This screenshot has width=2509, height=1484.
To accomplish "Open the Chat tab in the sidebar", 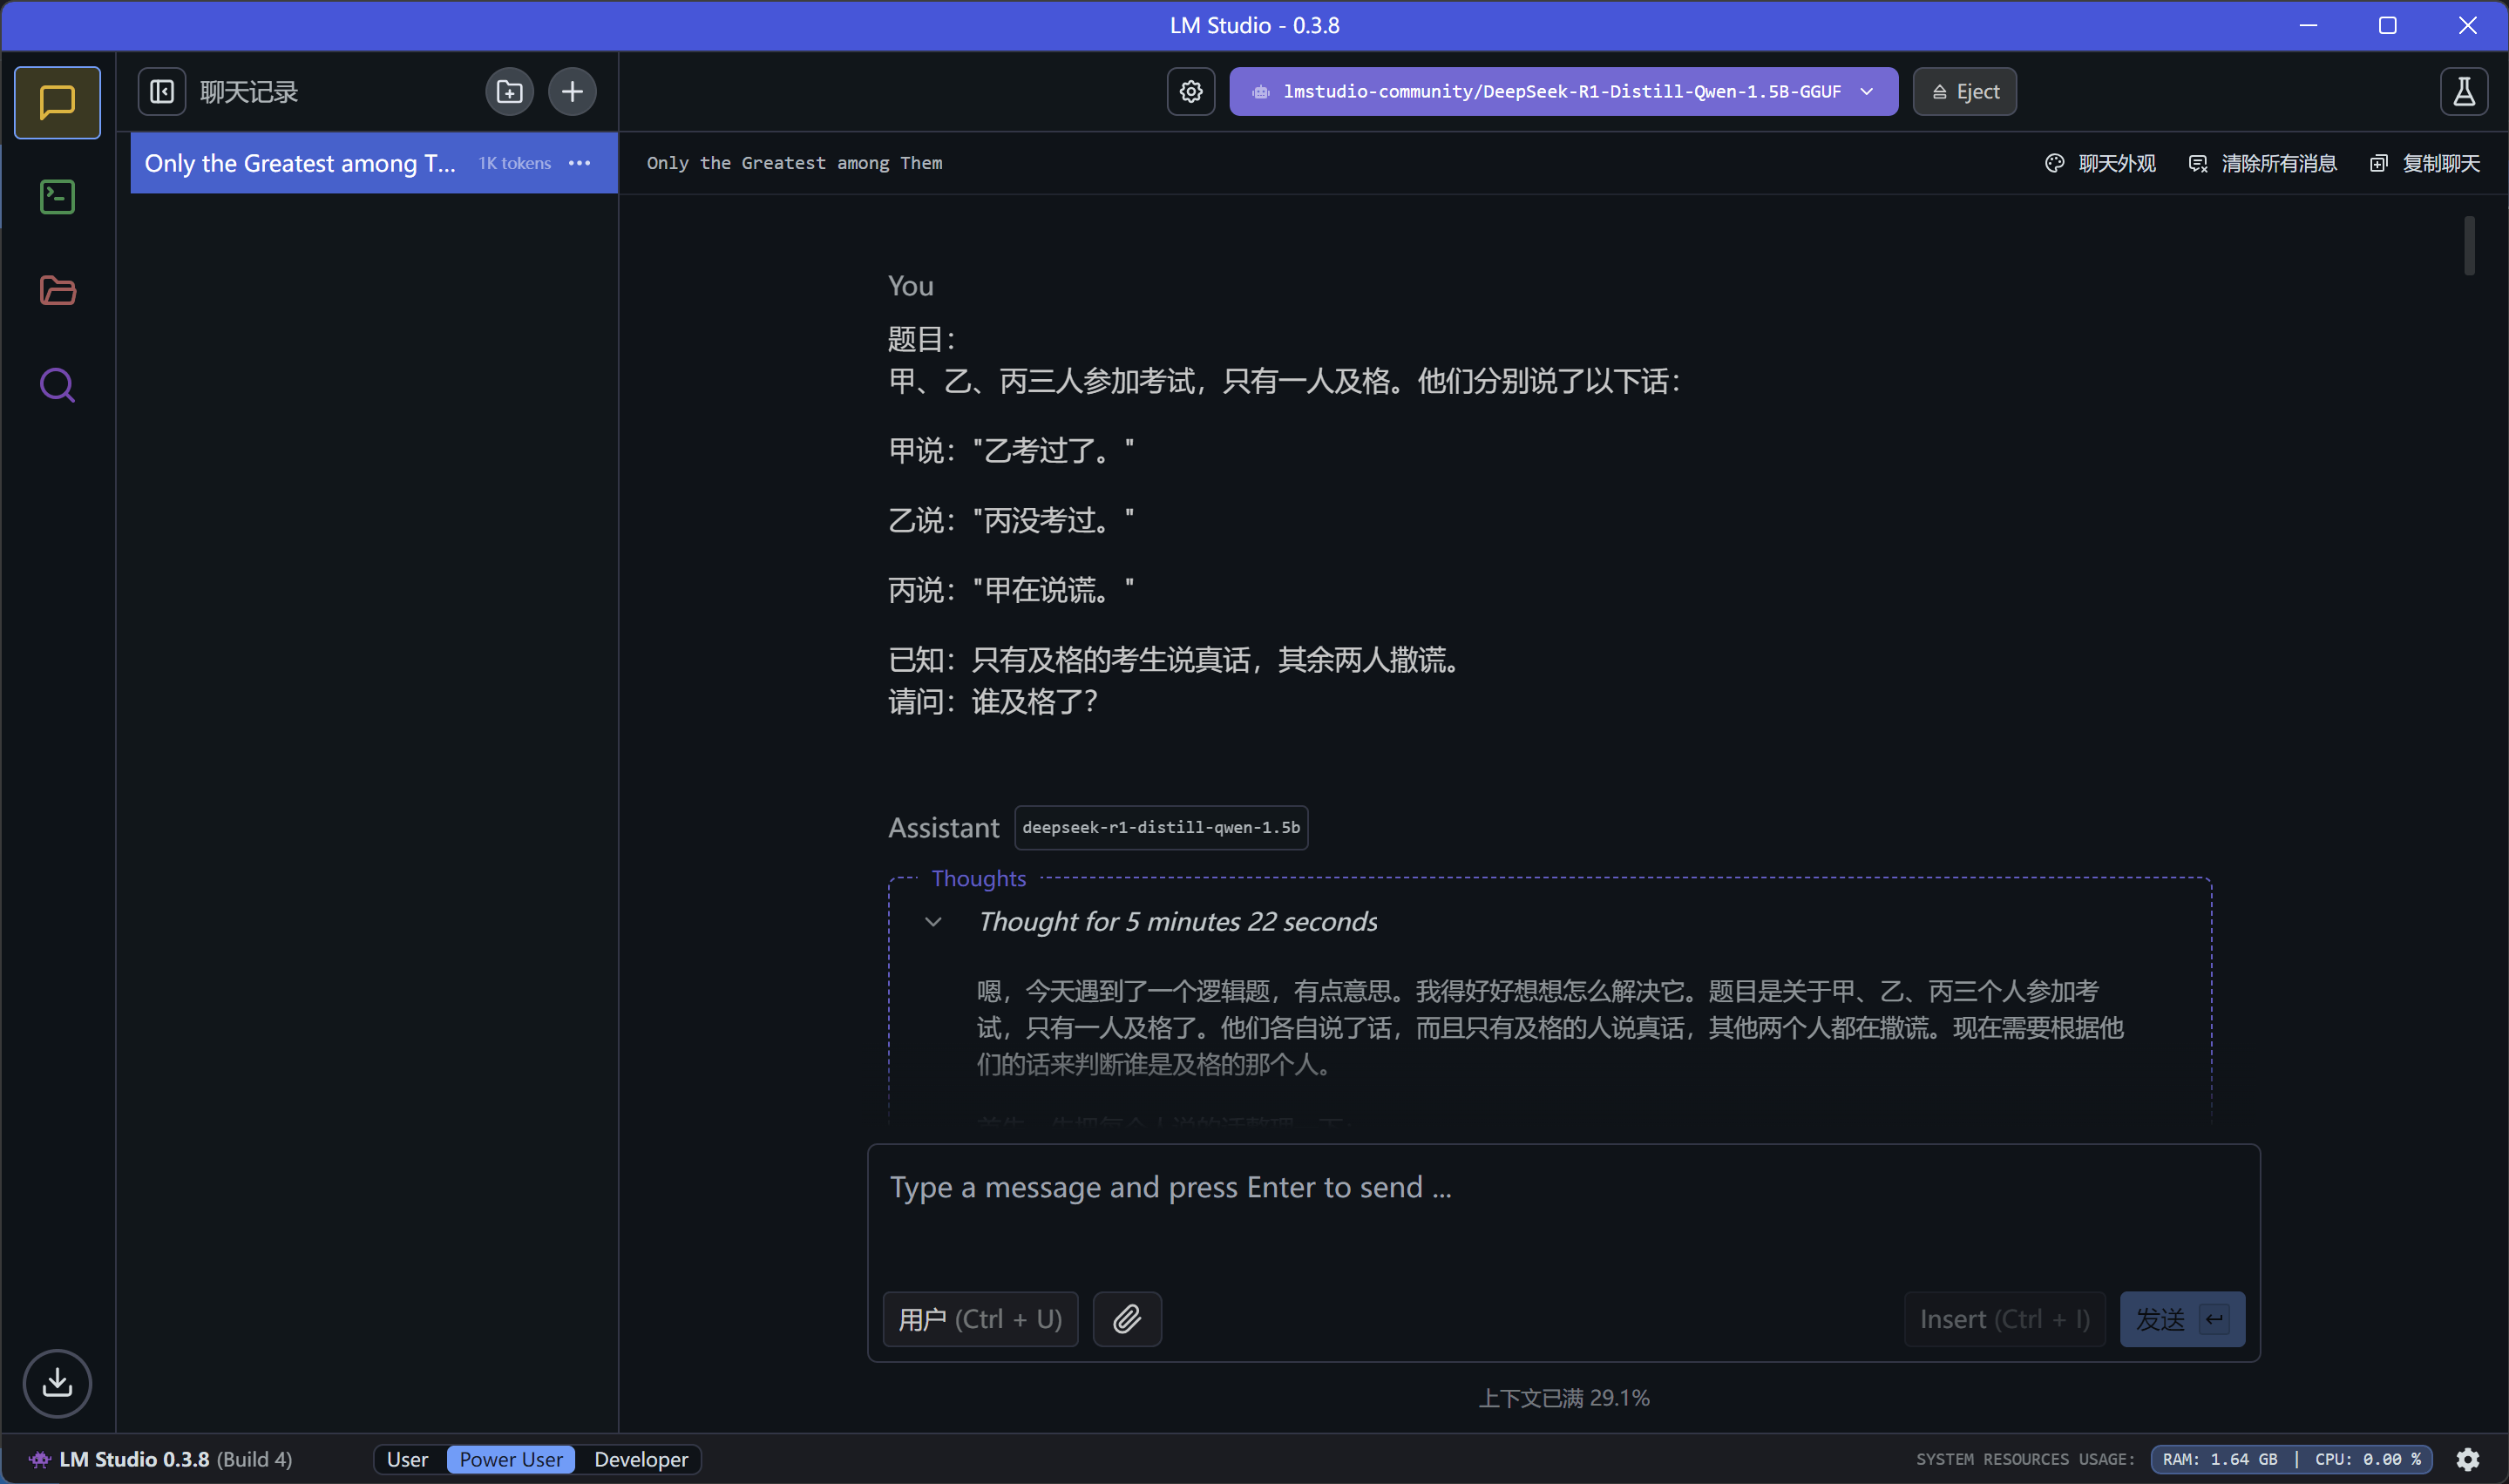I will point(57,102).
